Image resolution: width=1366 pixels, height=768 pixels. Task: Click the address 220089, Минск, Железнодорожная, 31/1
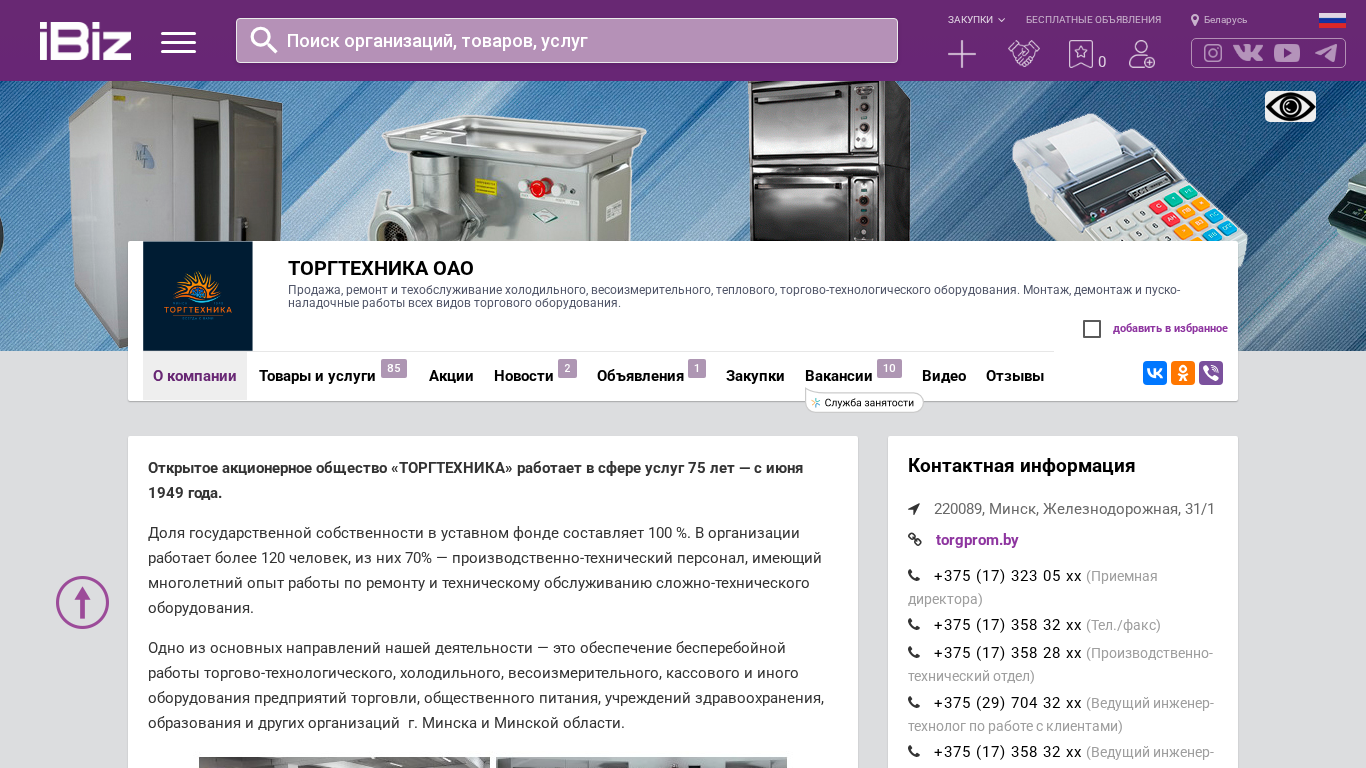pyautogui.click(x=1074, y=509)
